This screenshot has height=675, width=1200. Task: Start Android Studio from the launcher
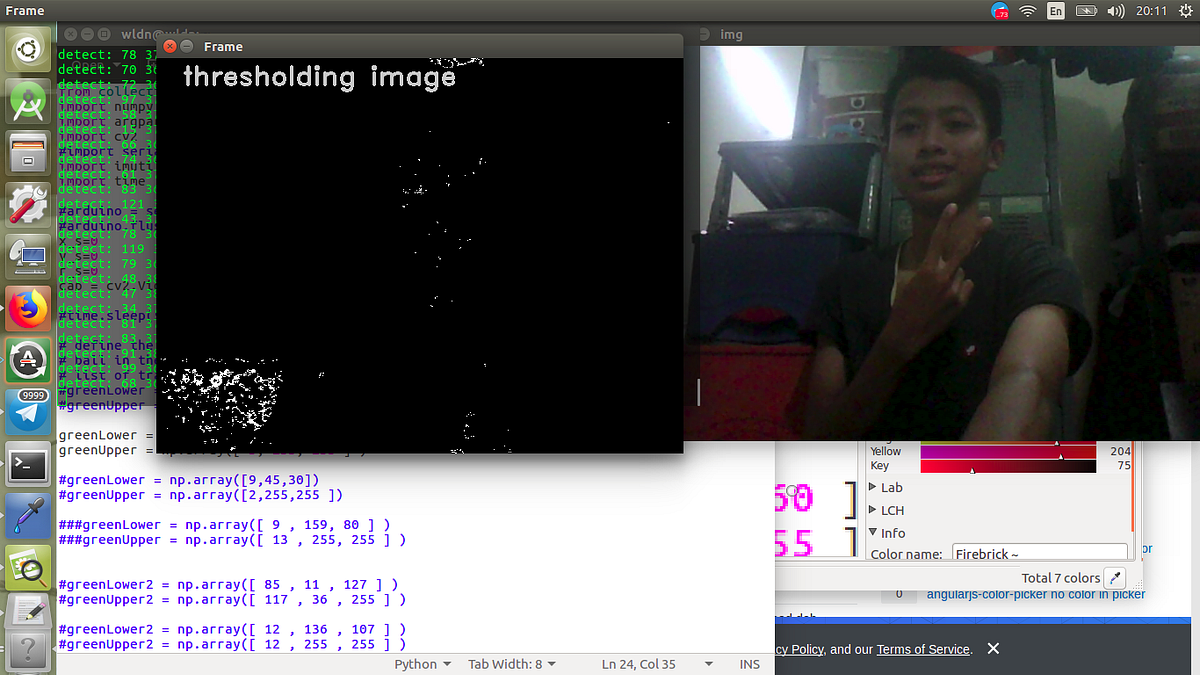27,100
